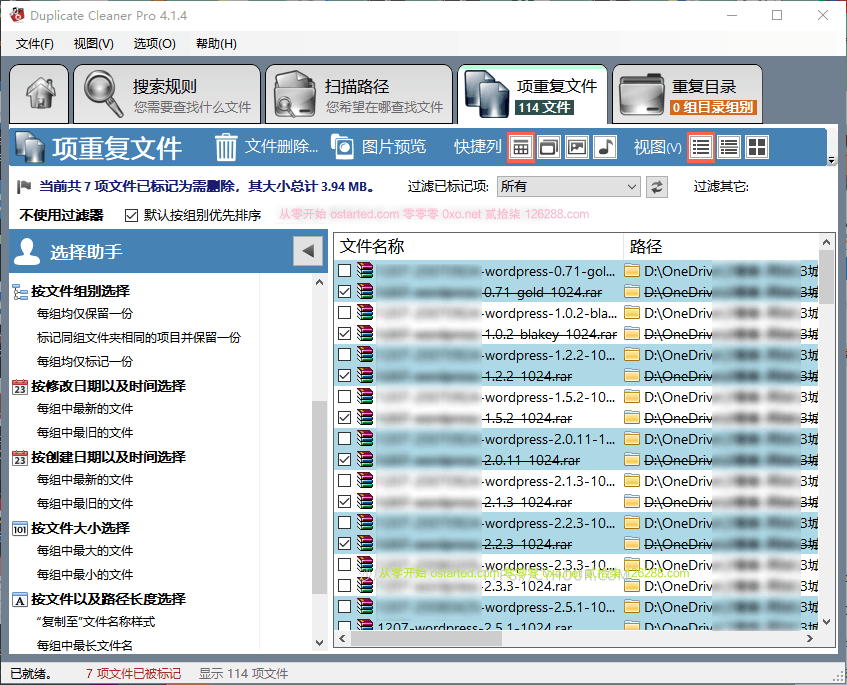Viewport: 847px width, 685px height.
Task: Click status text 7 项文件已被标记
Action: 133,674
